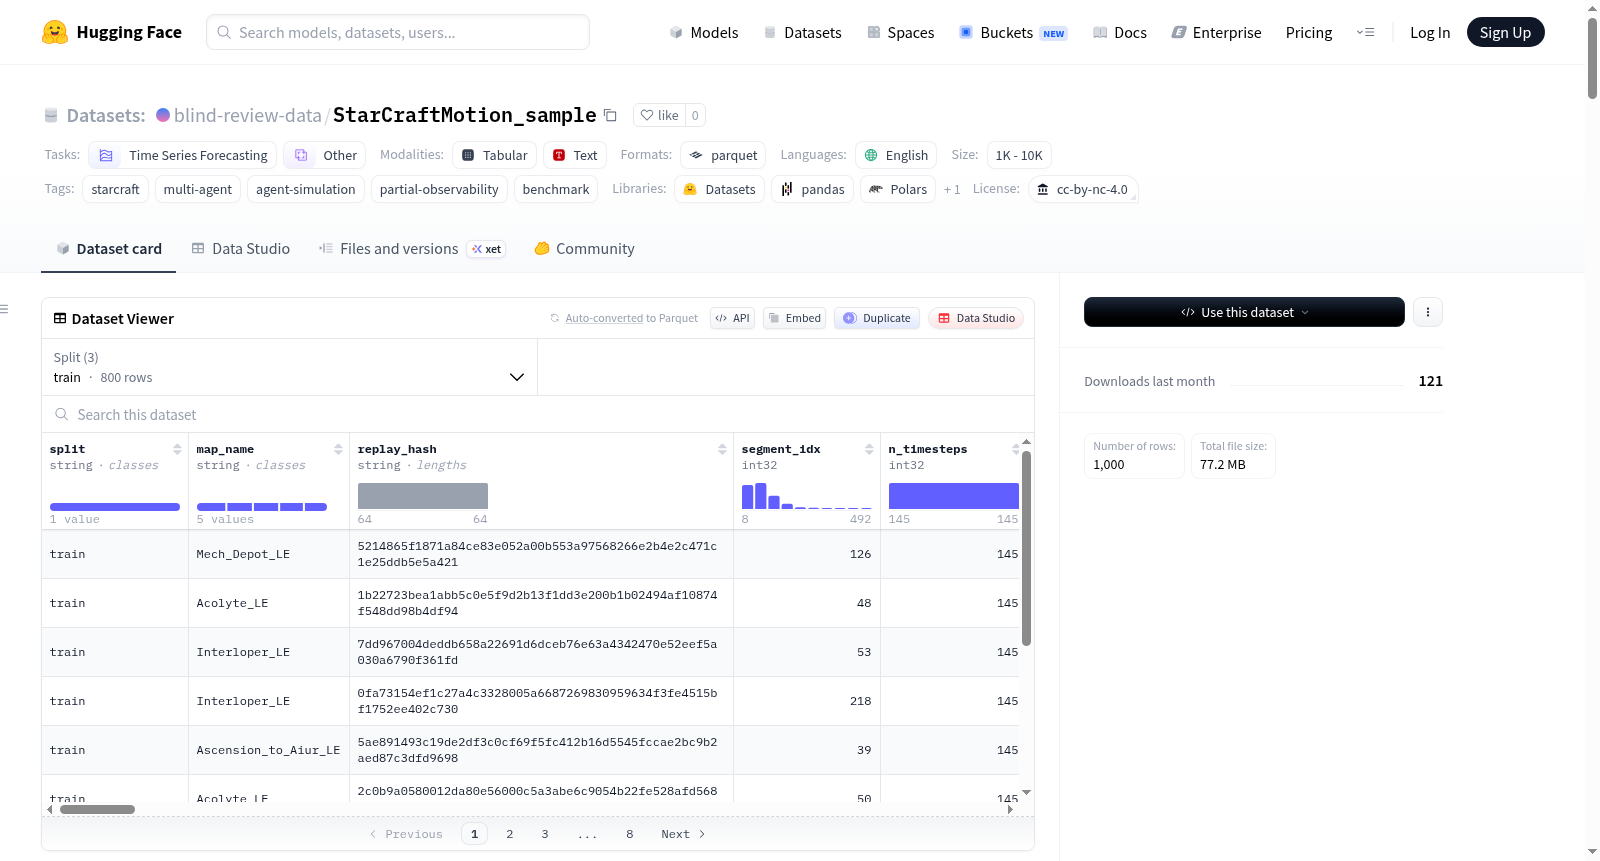Click the table horizontal scrollbar thumb
This screenshot has width=1600, height=861.
click(x=97, y=810)
